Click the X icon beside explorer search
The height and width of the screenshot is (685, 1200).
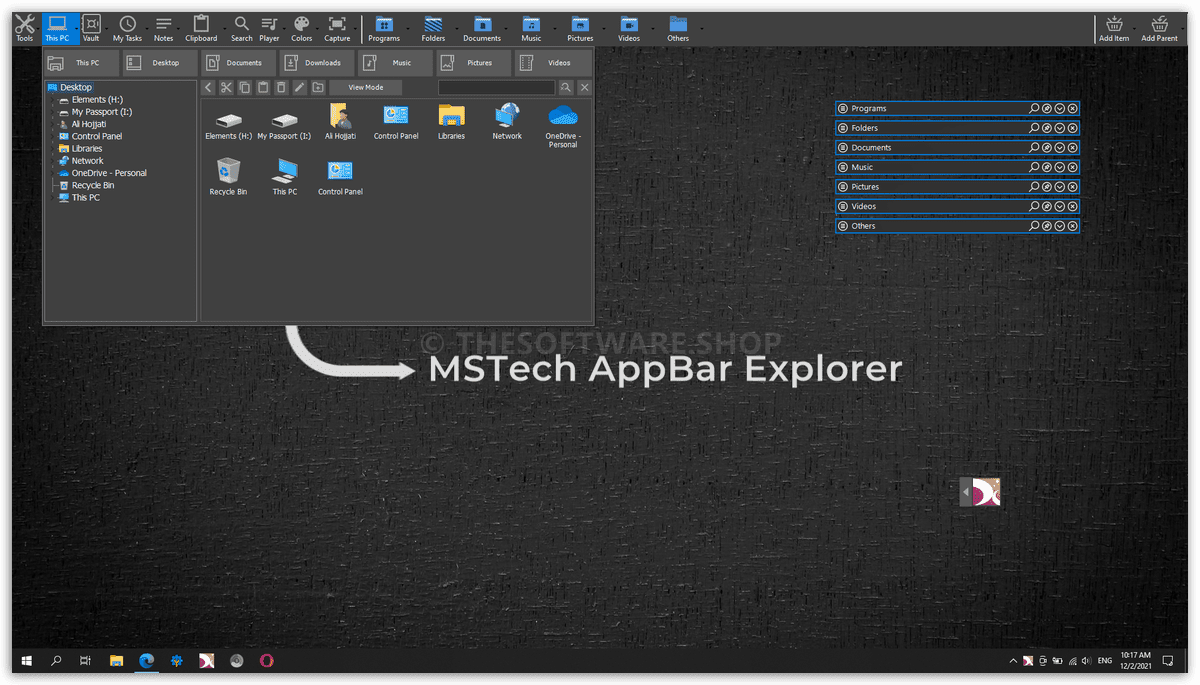[x=584, y=88]
